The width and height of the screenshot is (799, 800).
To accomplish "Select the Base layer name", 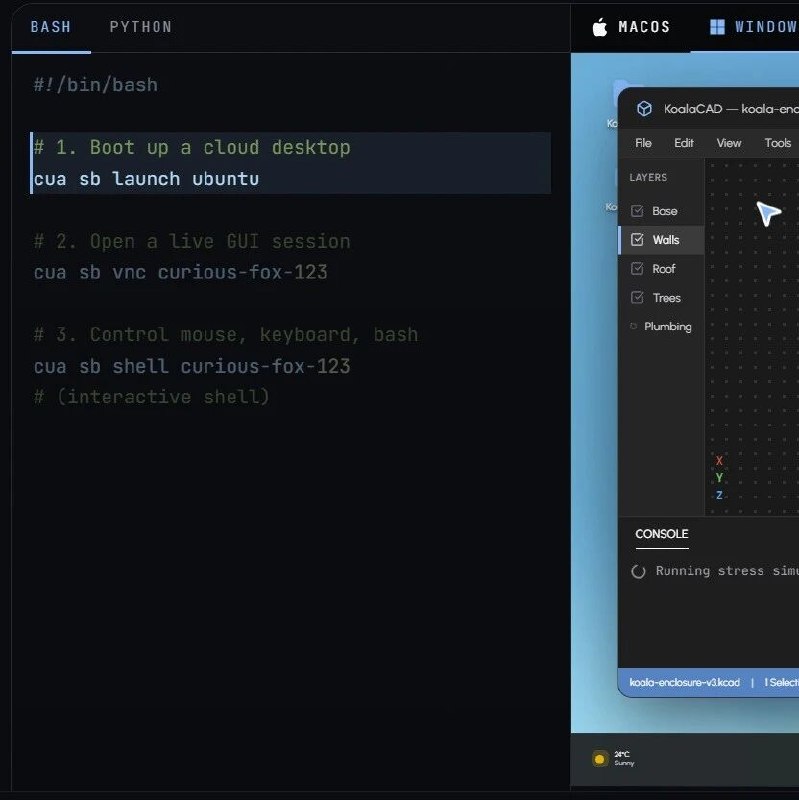I will pyautogui.click(x=665, y=211).
